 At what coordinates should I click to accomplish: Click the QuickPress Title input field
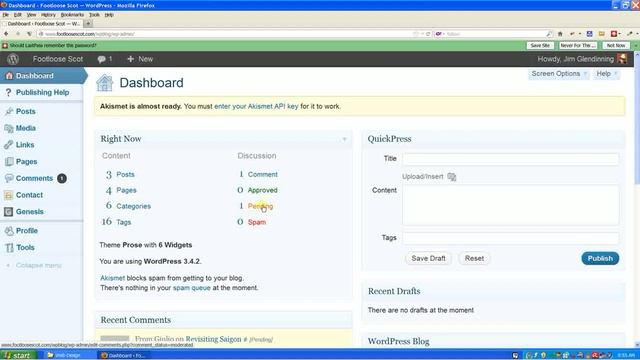pos(510,159)
